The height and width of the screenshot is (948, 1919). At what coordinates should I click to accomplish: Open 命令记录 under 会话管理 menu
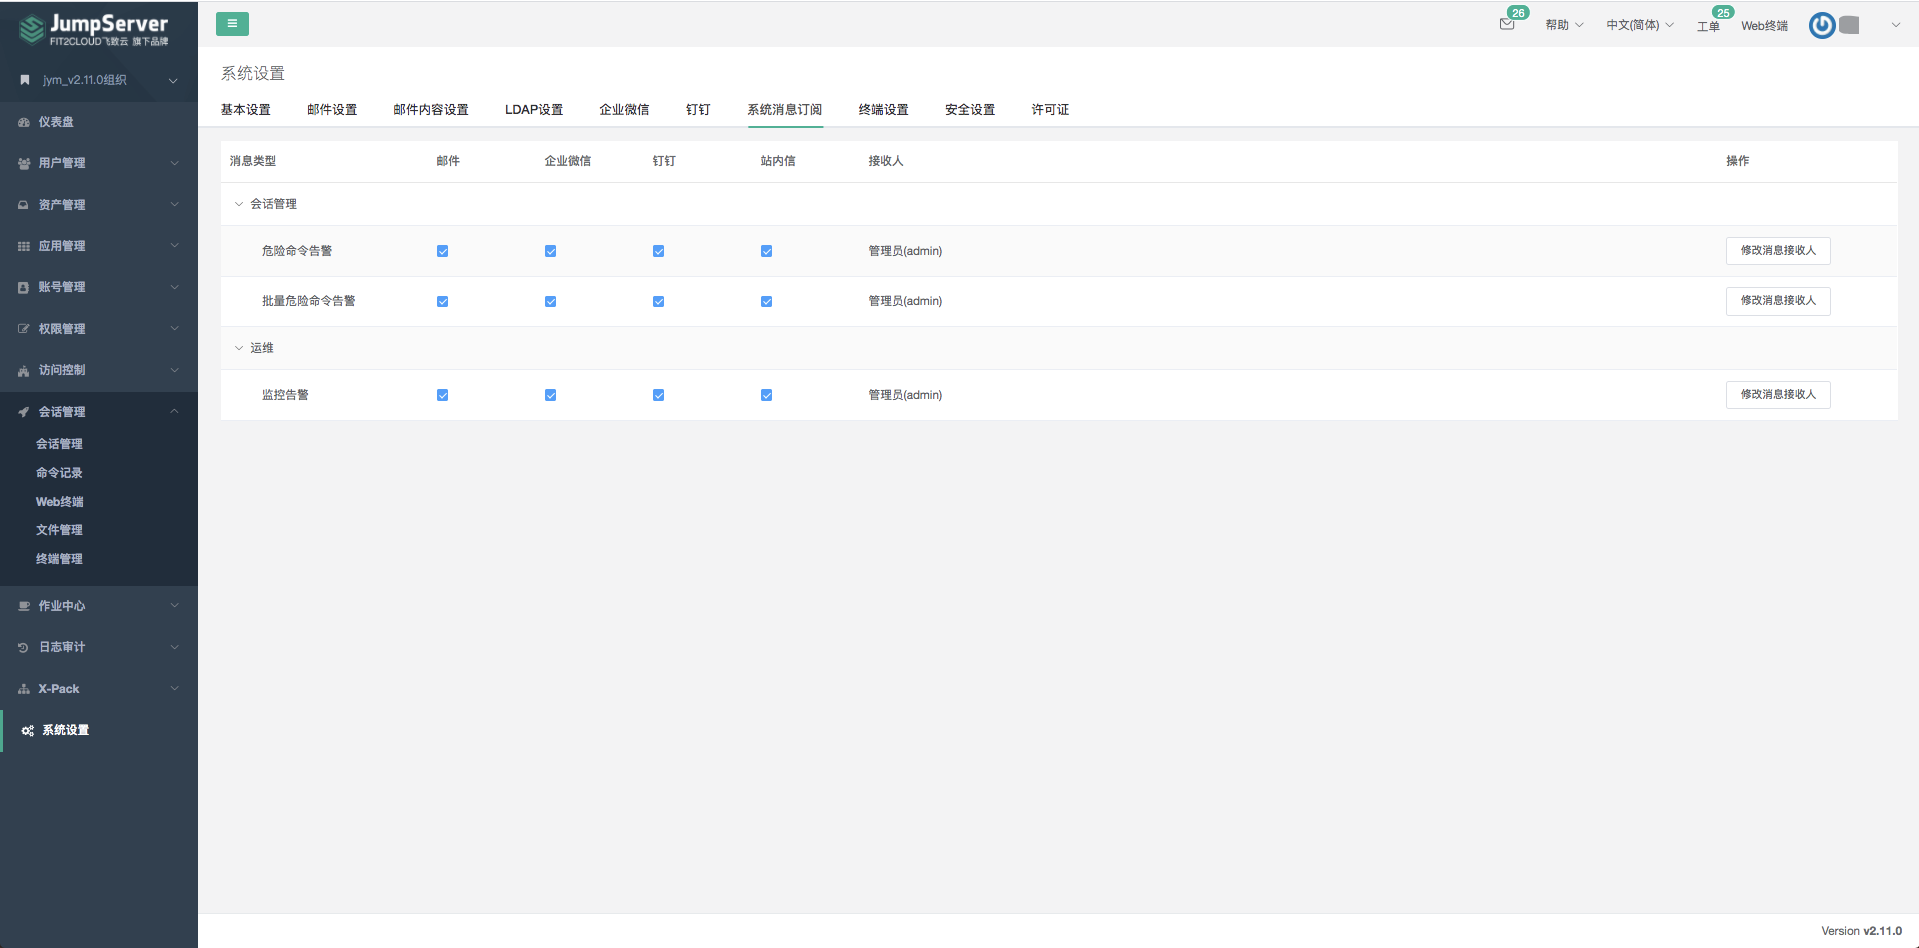pos(58,472)
